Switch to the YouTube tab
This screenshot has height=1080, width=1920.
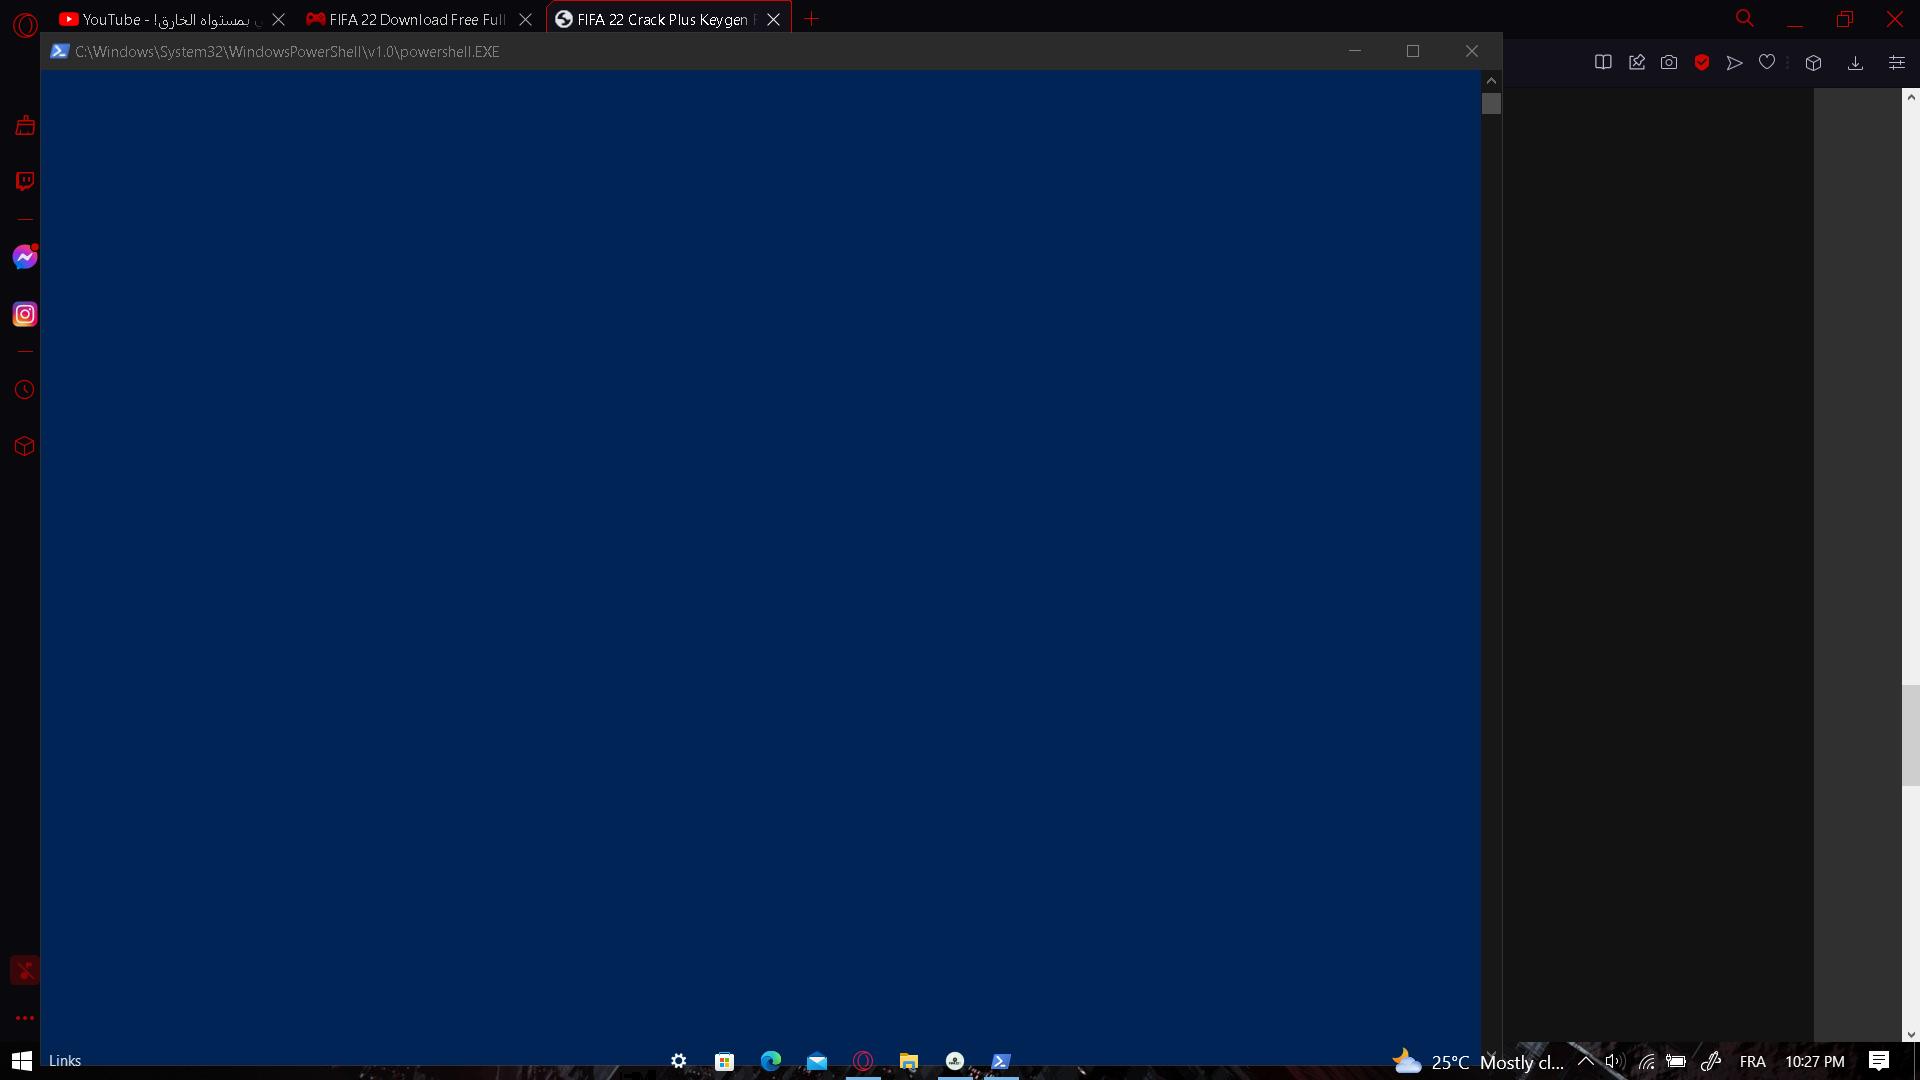[160, 19]
